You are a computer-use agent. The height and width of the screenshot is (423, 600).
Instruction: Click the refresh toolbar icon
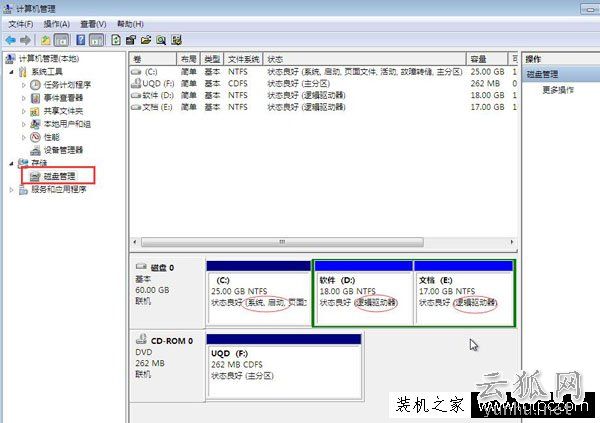point(116,40)
